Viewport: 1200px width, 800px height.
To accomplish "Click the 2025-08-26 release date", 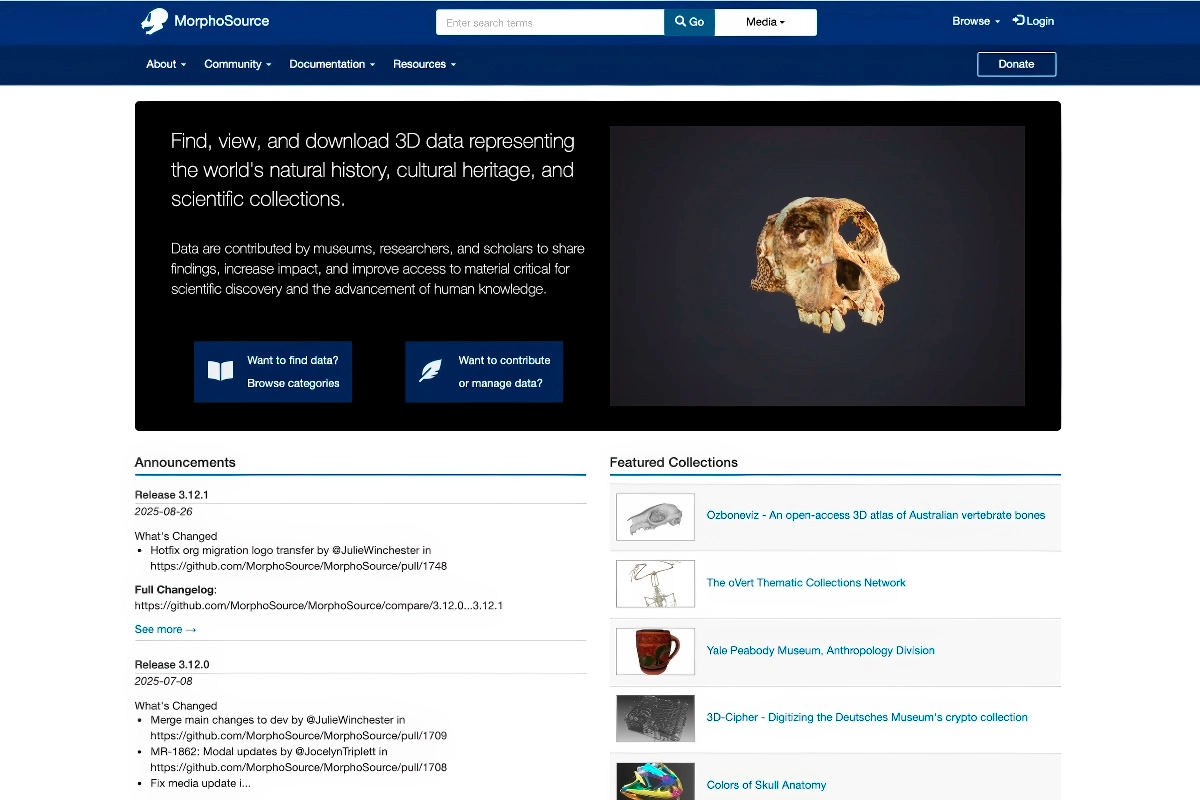I will point(164,512).
